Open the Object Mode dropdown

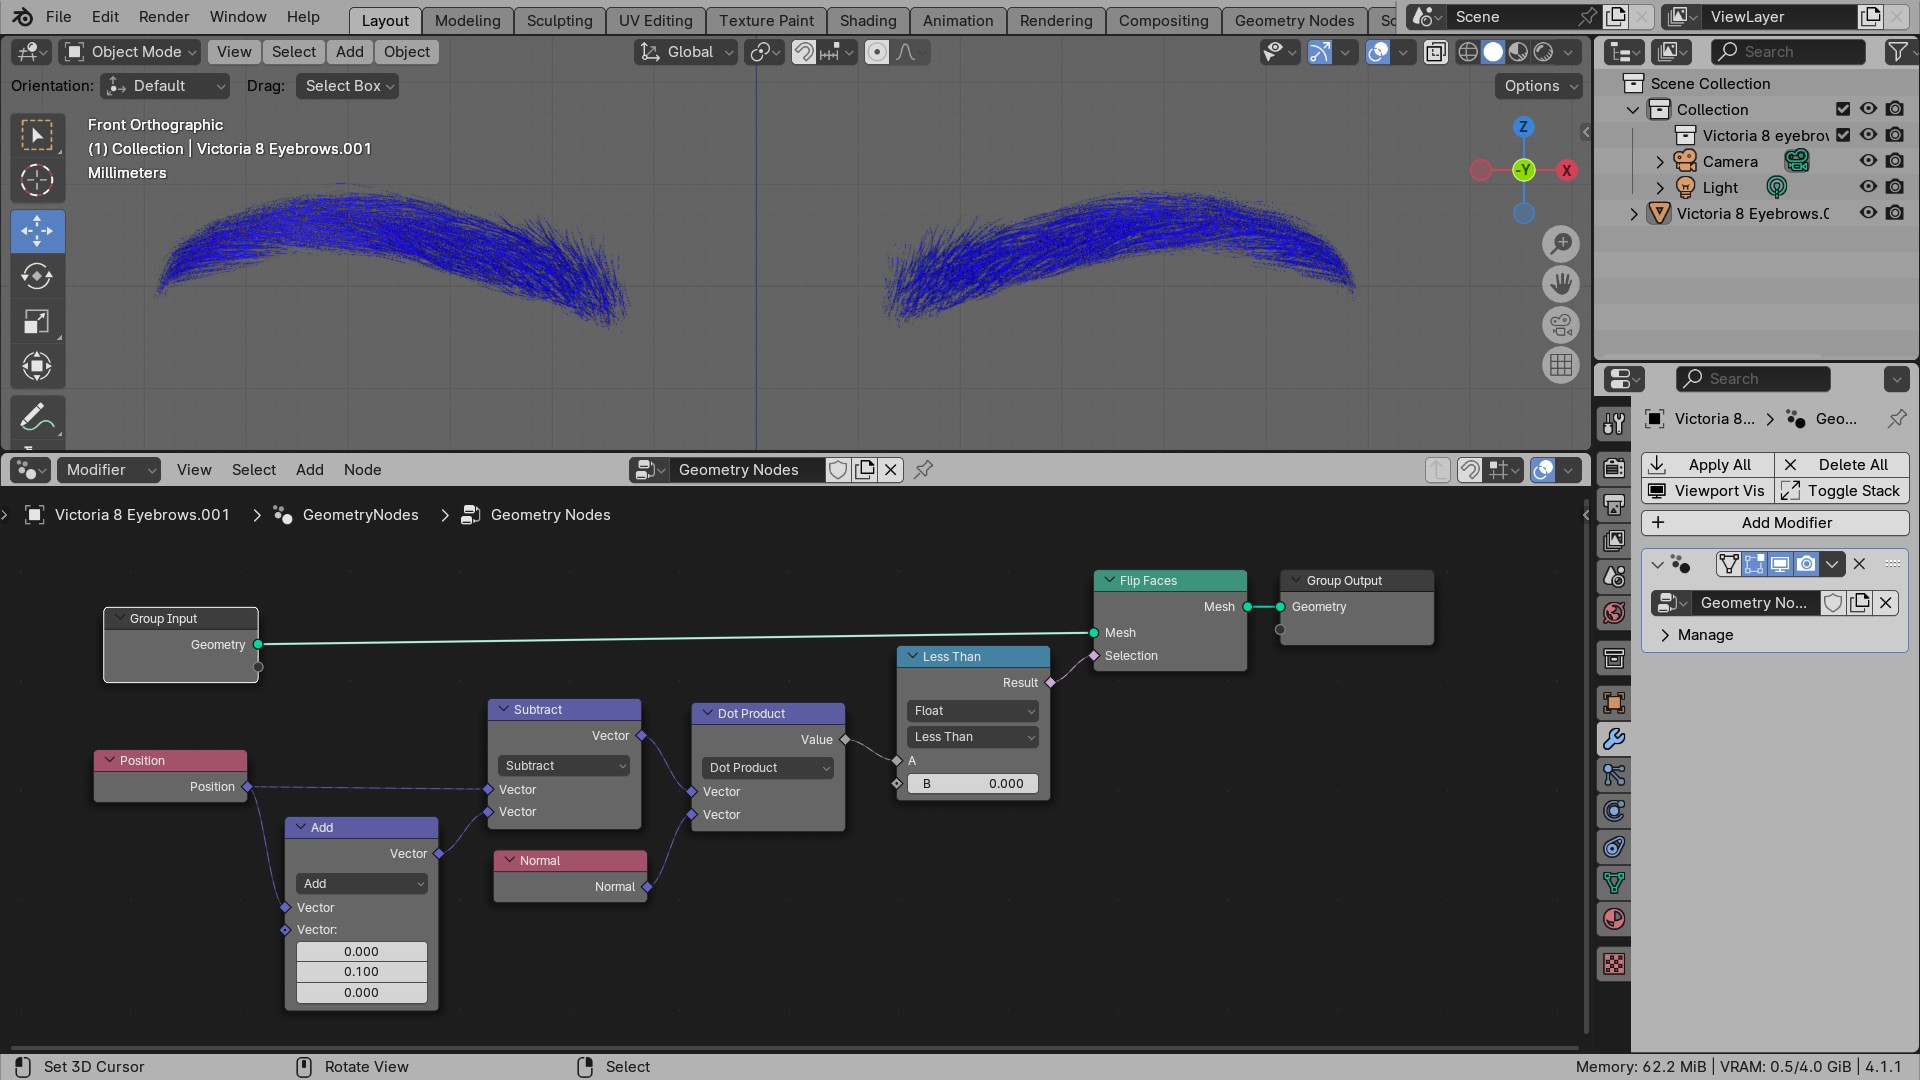[x=131, y=52]
